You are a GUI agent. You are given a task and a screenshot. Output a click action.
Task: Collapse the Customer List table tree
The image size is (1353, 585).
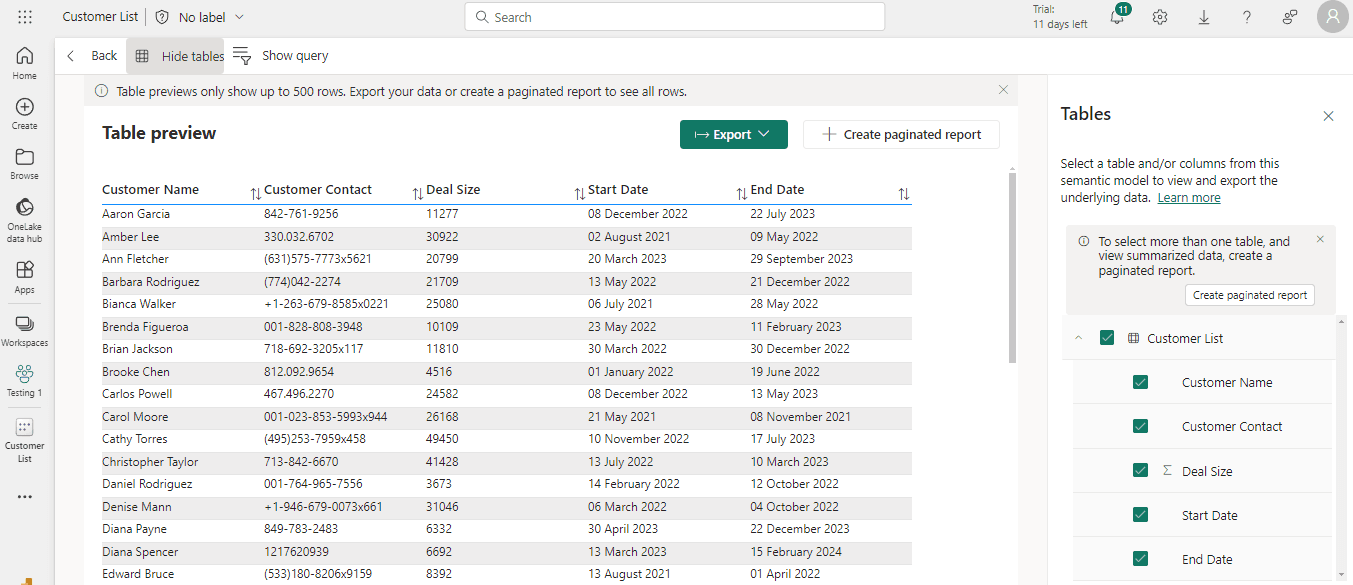1078,338
